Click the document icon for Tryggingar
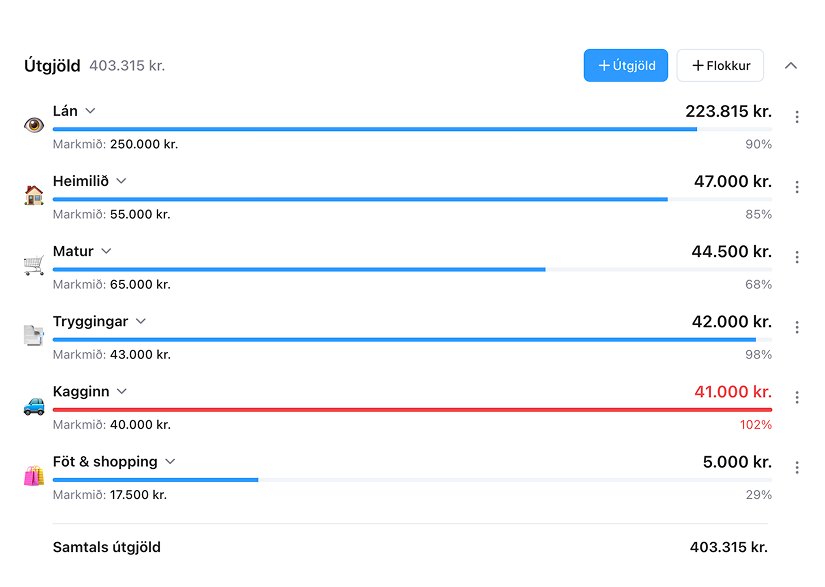Viewport: 825px width, 587px height. pyautogui.click(x=35, y=335)
